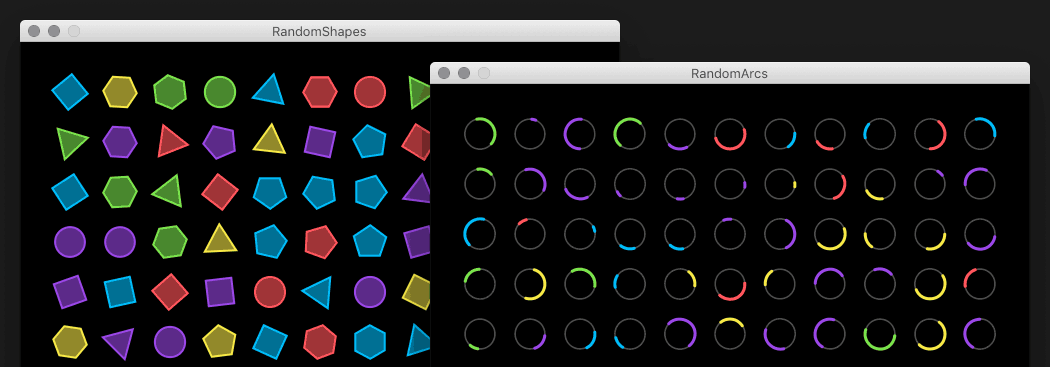
Task: Click the blue triangle in RandomShapes top row
Action: coord(269,90)
